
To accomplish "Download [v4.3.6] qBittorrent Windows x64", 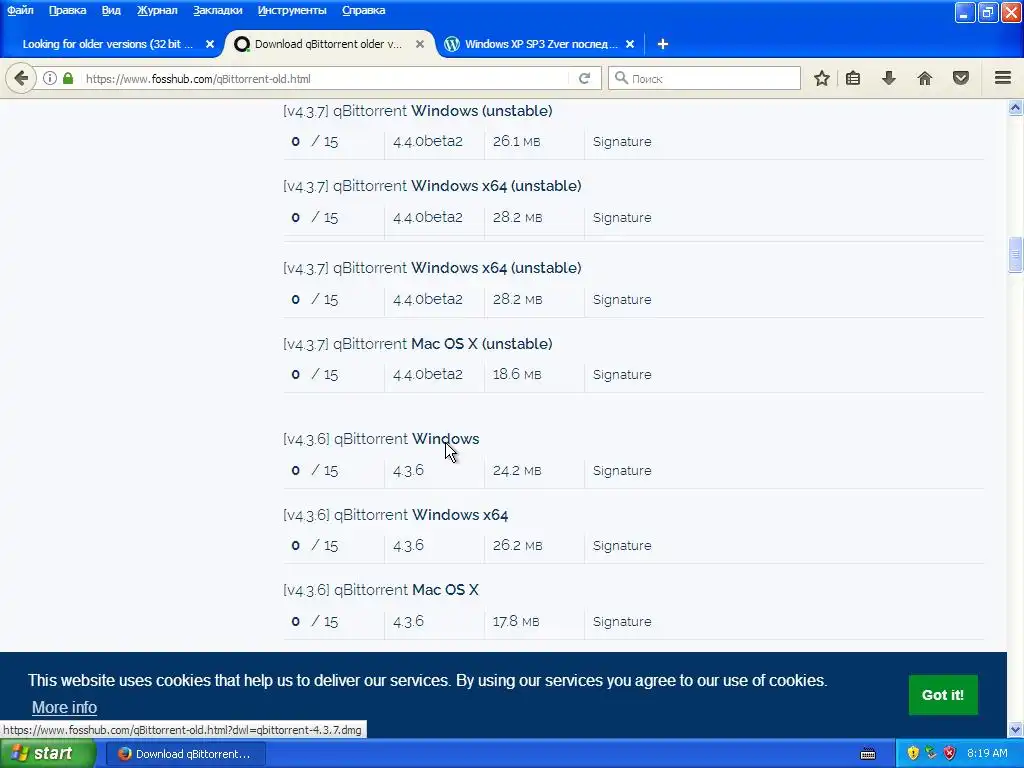I will click(396, 515).
